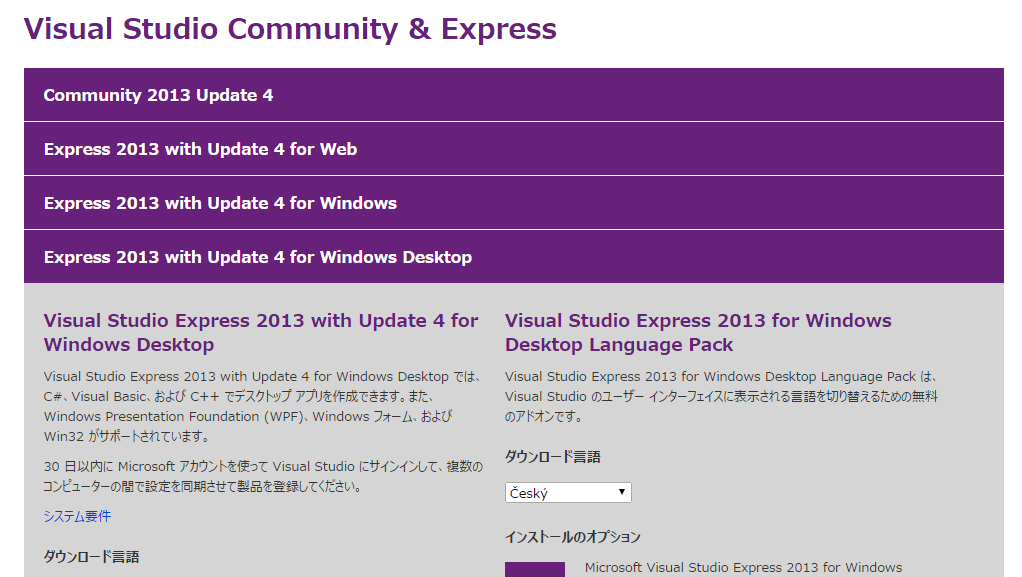
Task: Click the Microsoft Visual Studio Express 2013 for Windows text
Action: [x=743, y=567]
